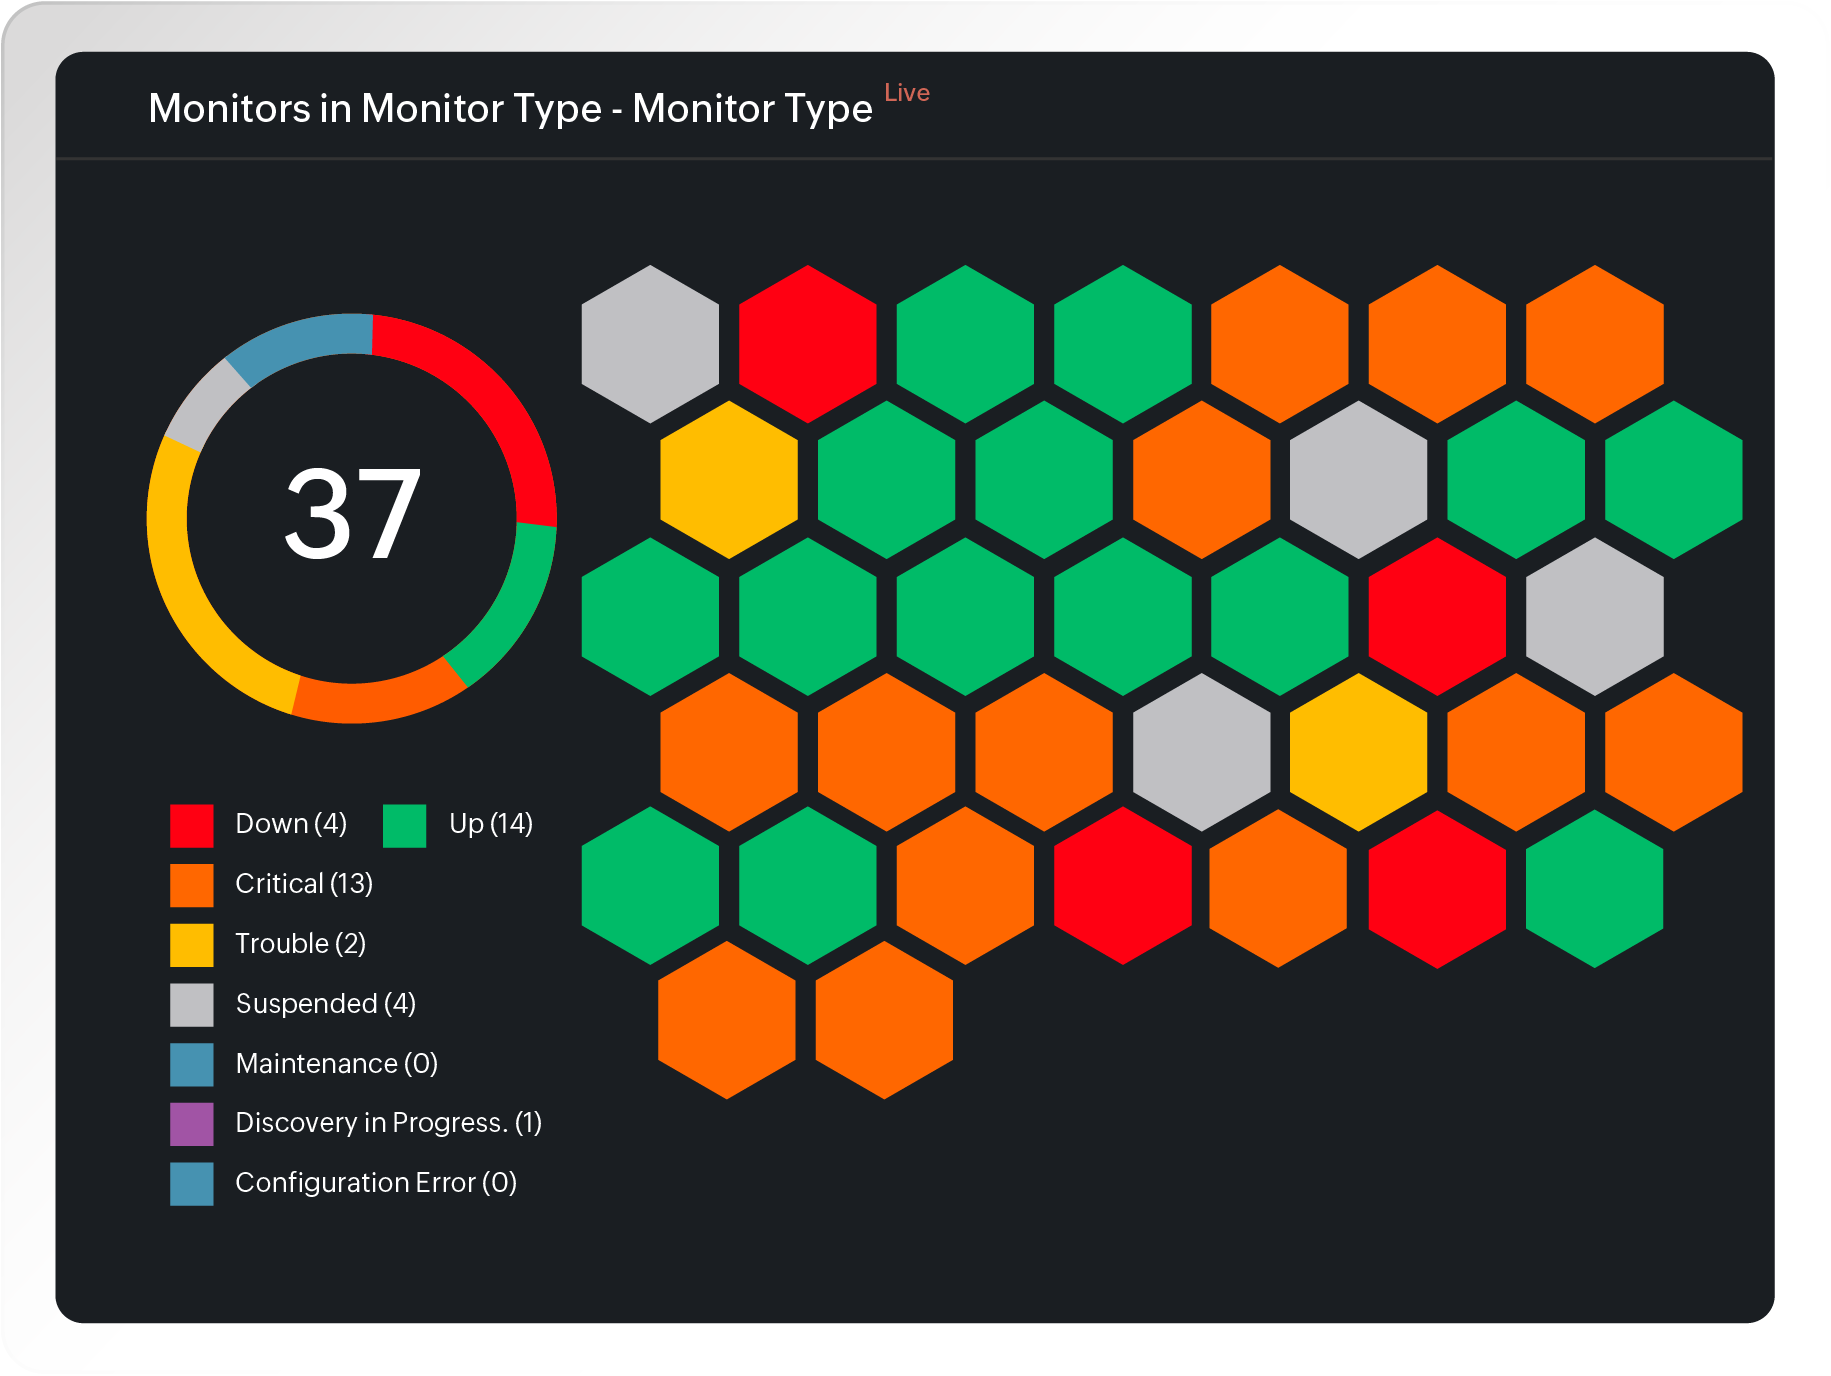The image size is (1831, 1376).
Task: Click the red Down legend swatch
Action: point(191,825)
